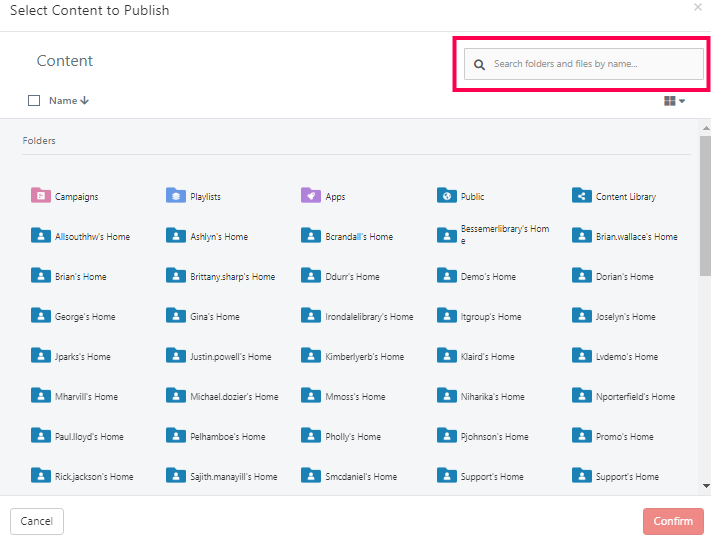Click the Joselyn's Home folder icon

point(582,315)
